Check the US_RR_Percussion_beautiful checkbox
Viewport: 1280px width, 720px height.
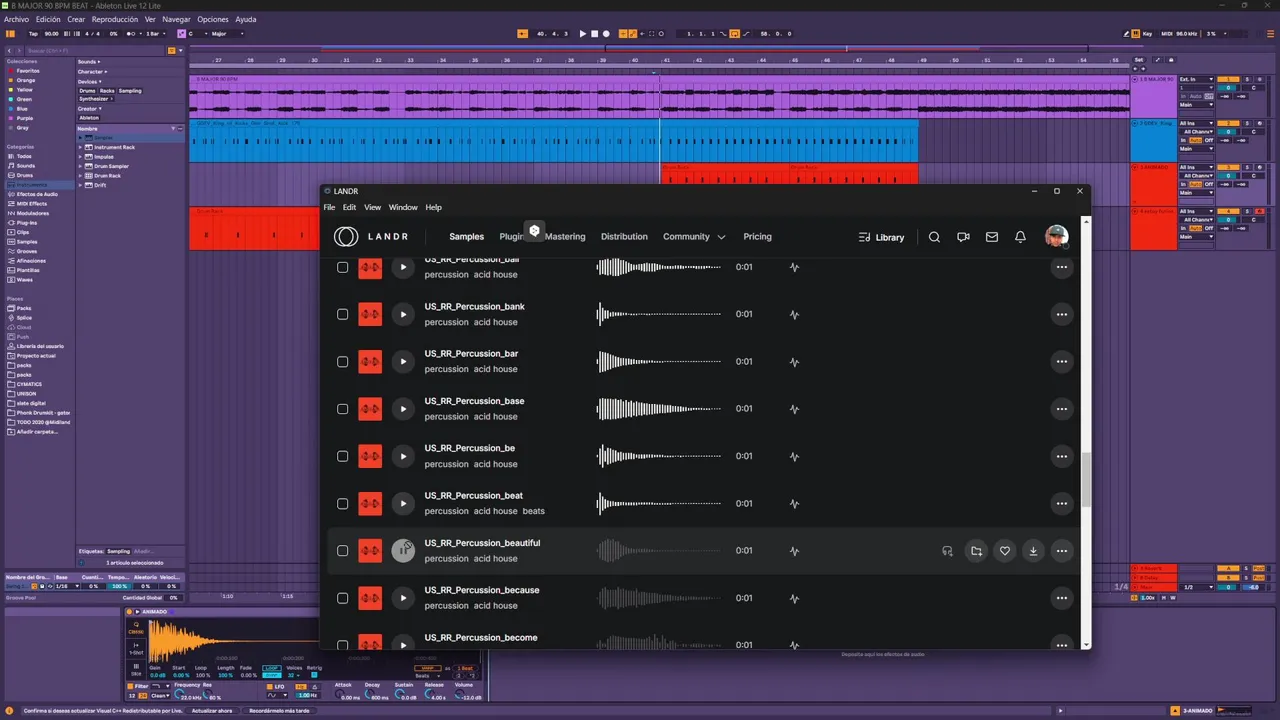342,551
